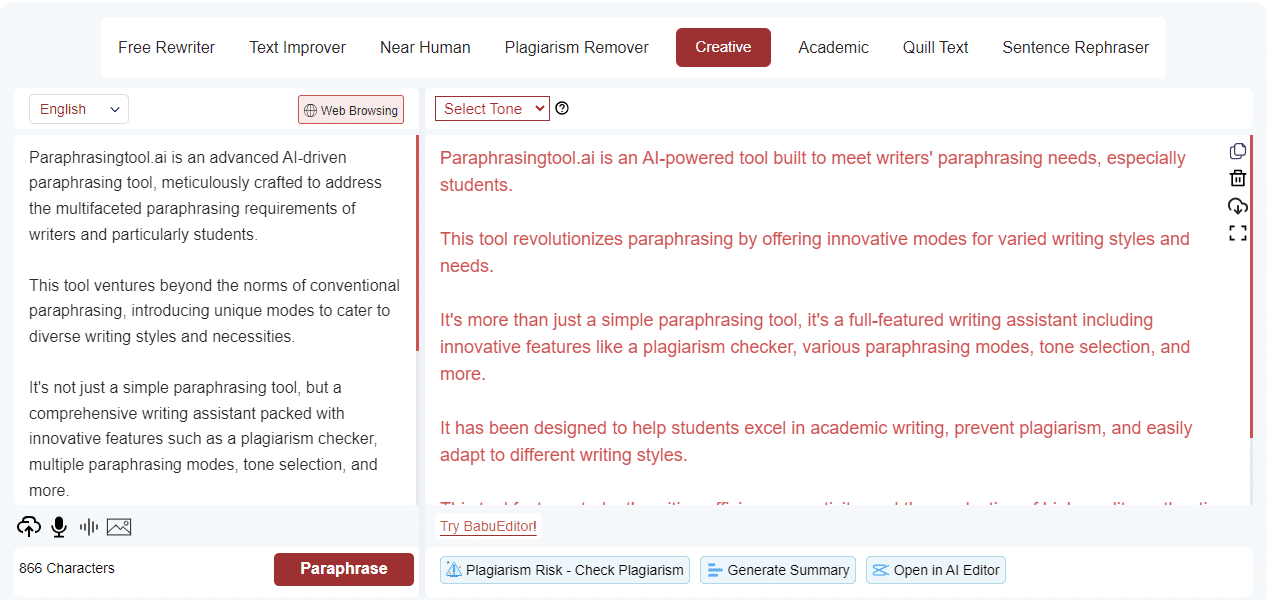Open the English language dropdown
Viewport: 1267px width, 600px height.
coord(79,109)
